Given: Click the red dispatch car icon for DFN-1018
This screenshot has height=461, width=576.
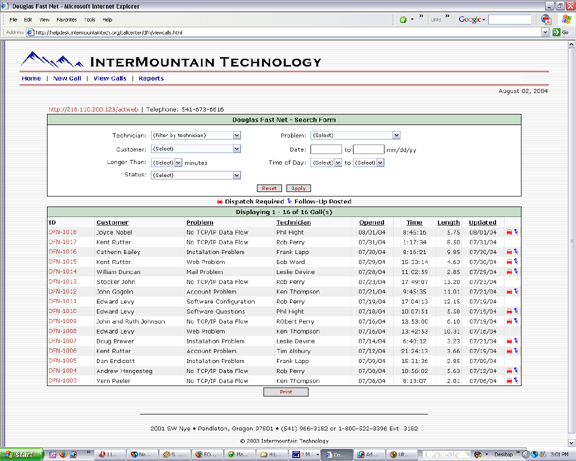Looking at the screenshot, I should [509, 232].
